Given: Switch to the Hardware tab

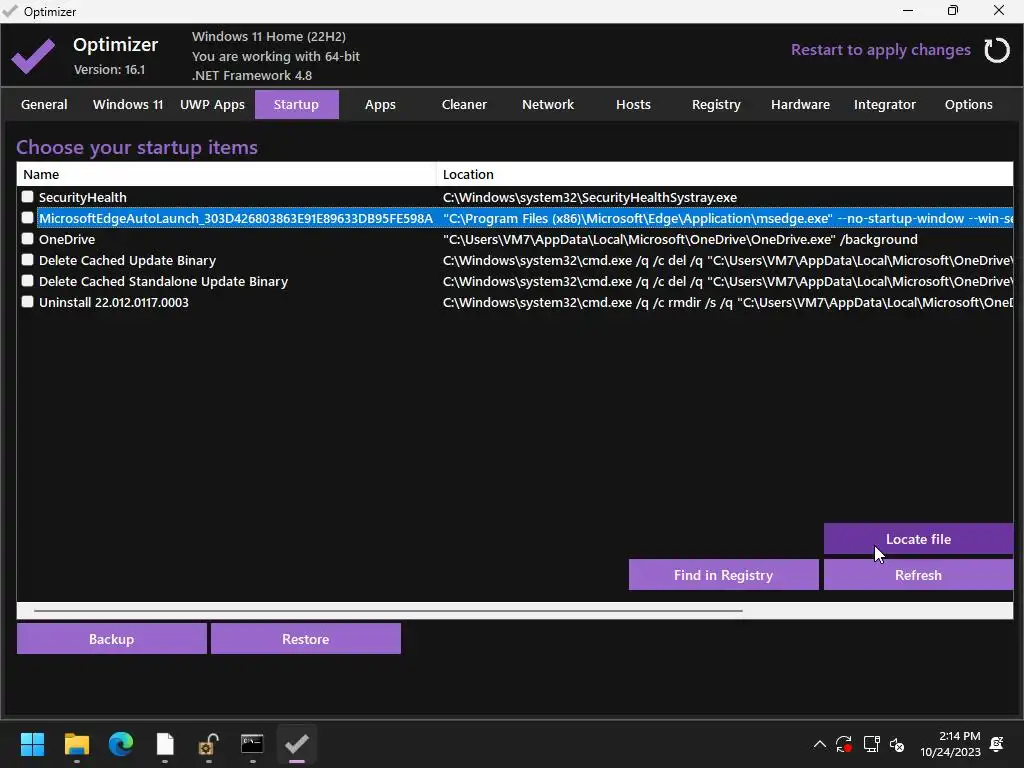Looking at the screenshot, I should (x=801, y=104).
